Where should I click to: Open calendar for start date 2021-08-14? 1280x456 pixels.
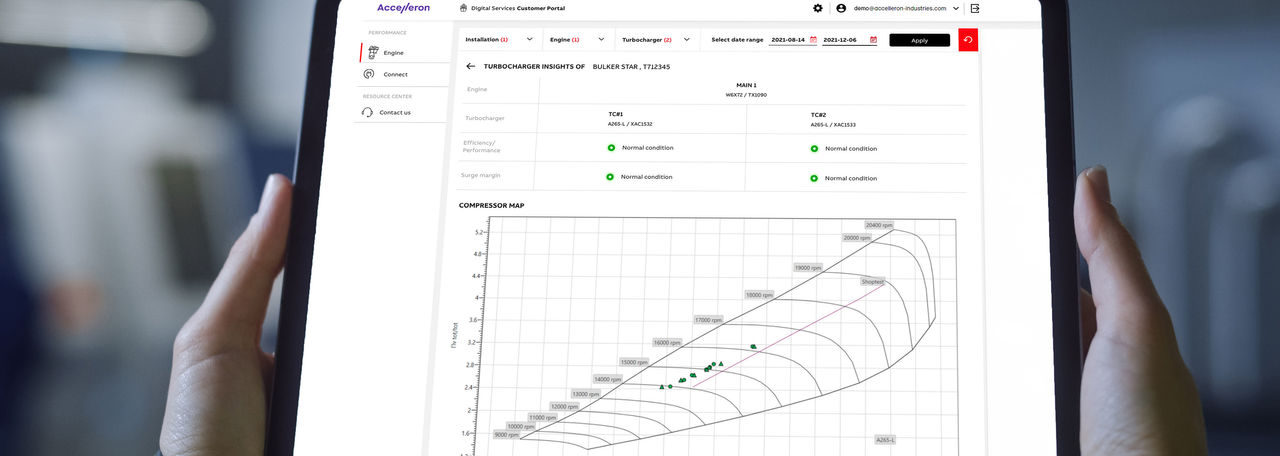pos(813,40)
